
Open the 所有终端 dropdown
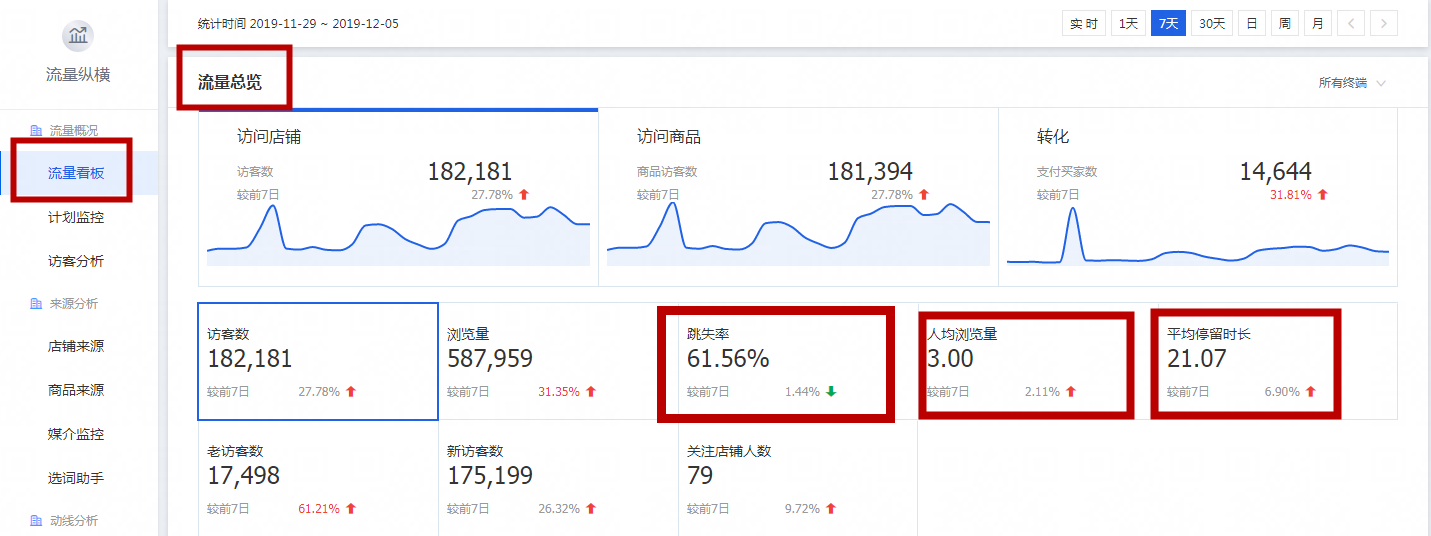[1352, 83]
